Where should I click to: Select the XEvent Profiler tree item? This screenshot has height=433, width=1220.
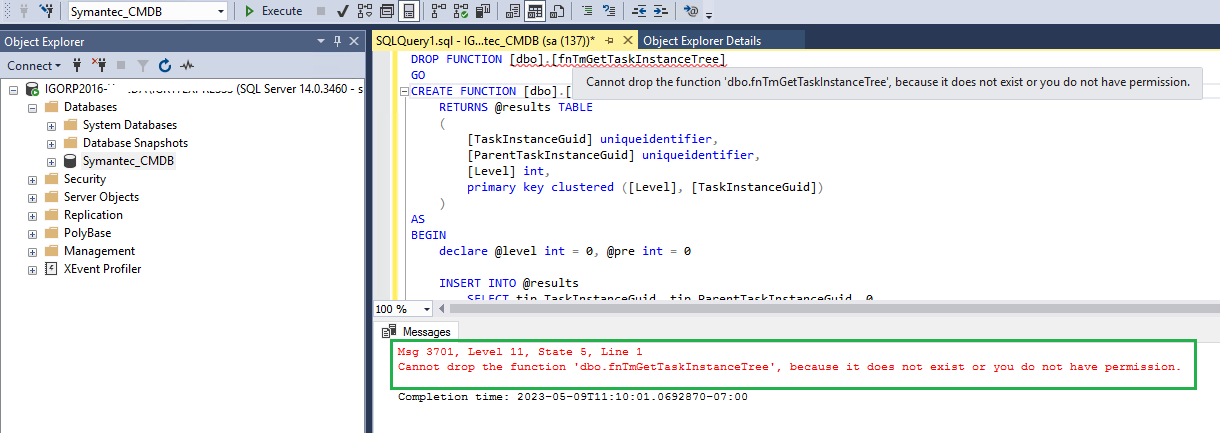(102, 269)
